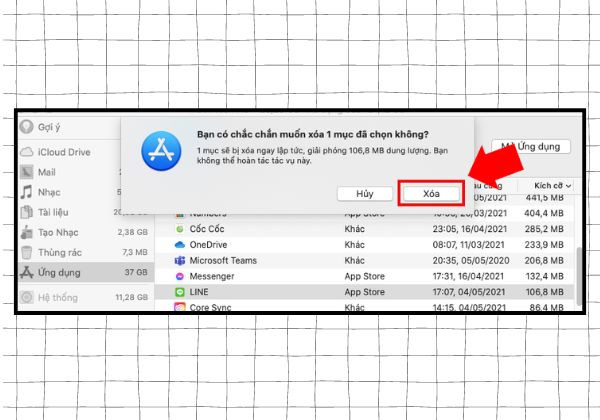Click the Mở Ứng dụng button

pos(531,147)
